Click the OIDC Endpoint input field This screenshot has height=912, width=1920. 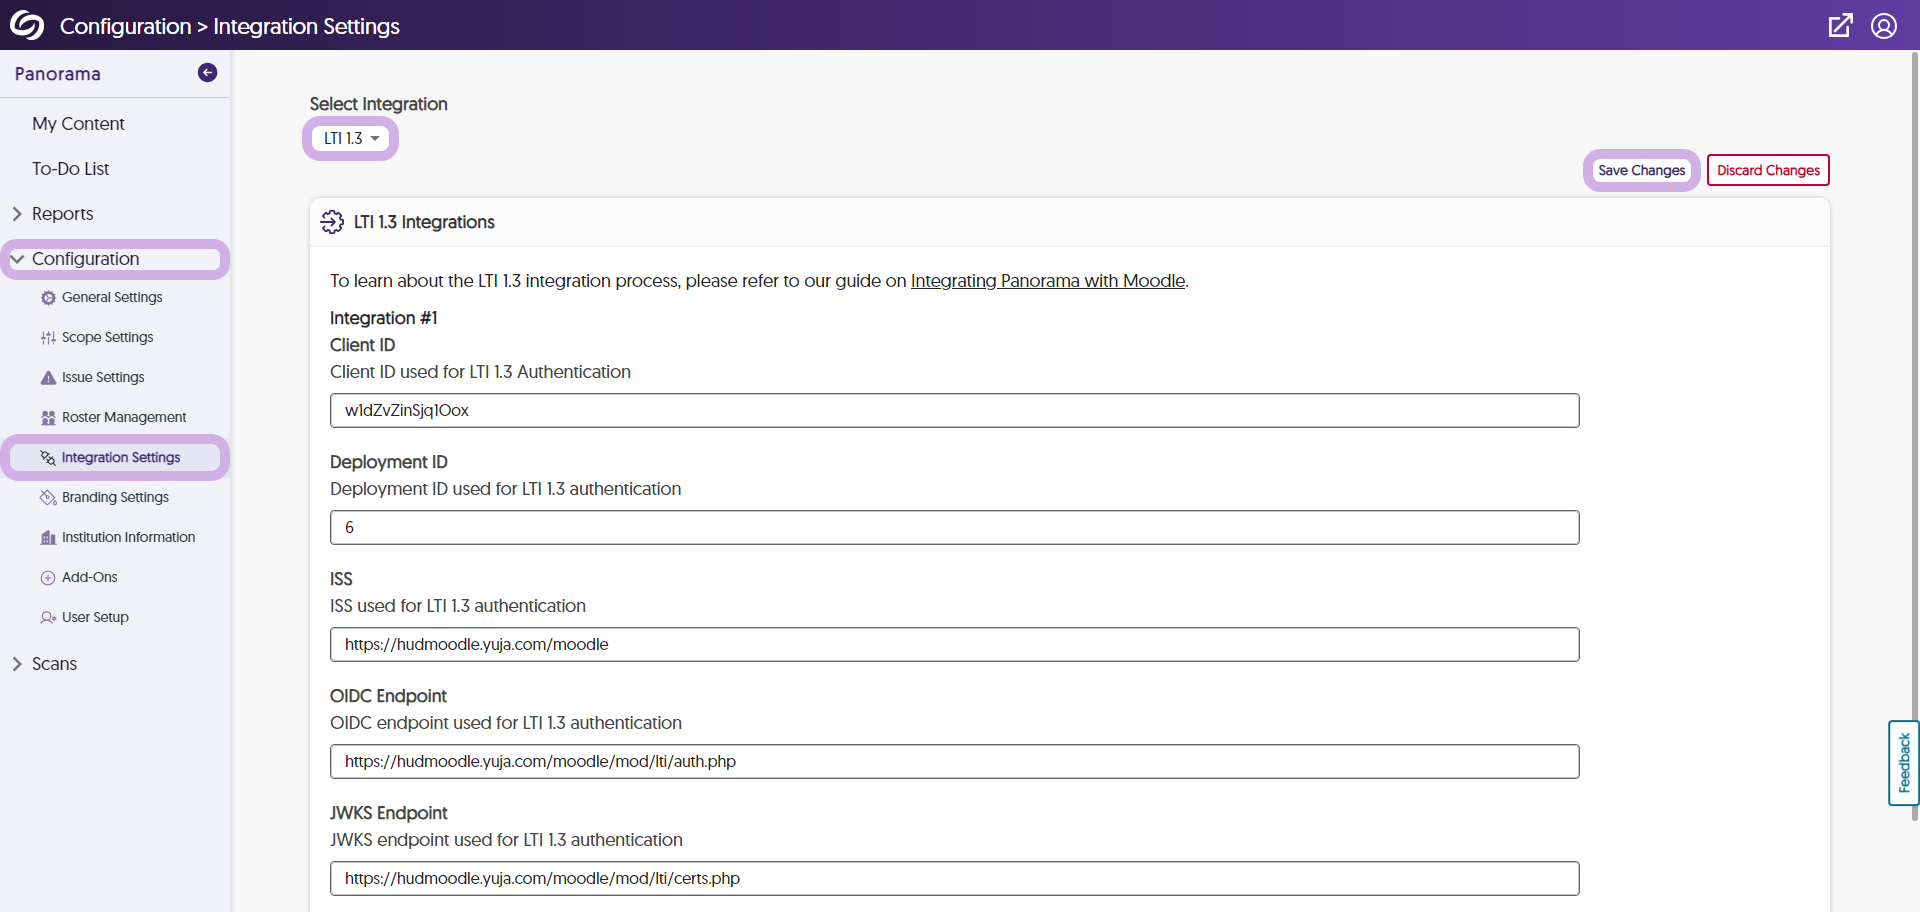point(954,762)
